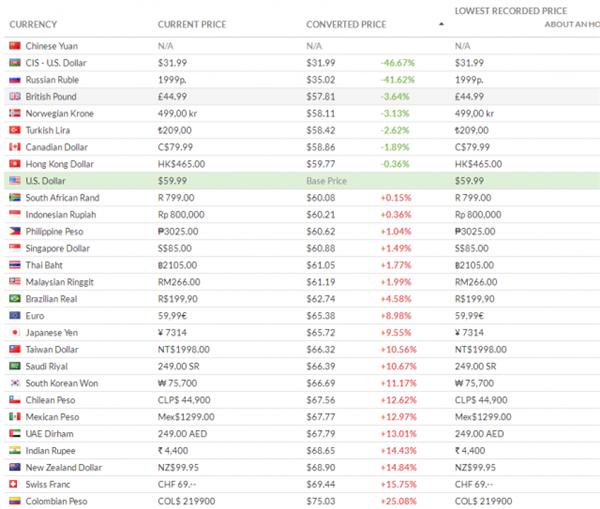Click the British Pound flag icon
Screen dimensions: 600x509
(14, 97)
